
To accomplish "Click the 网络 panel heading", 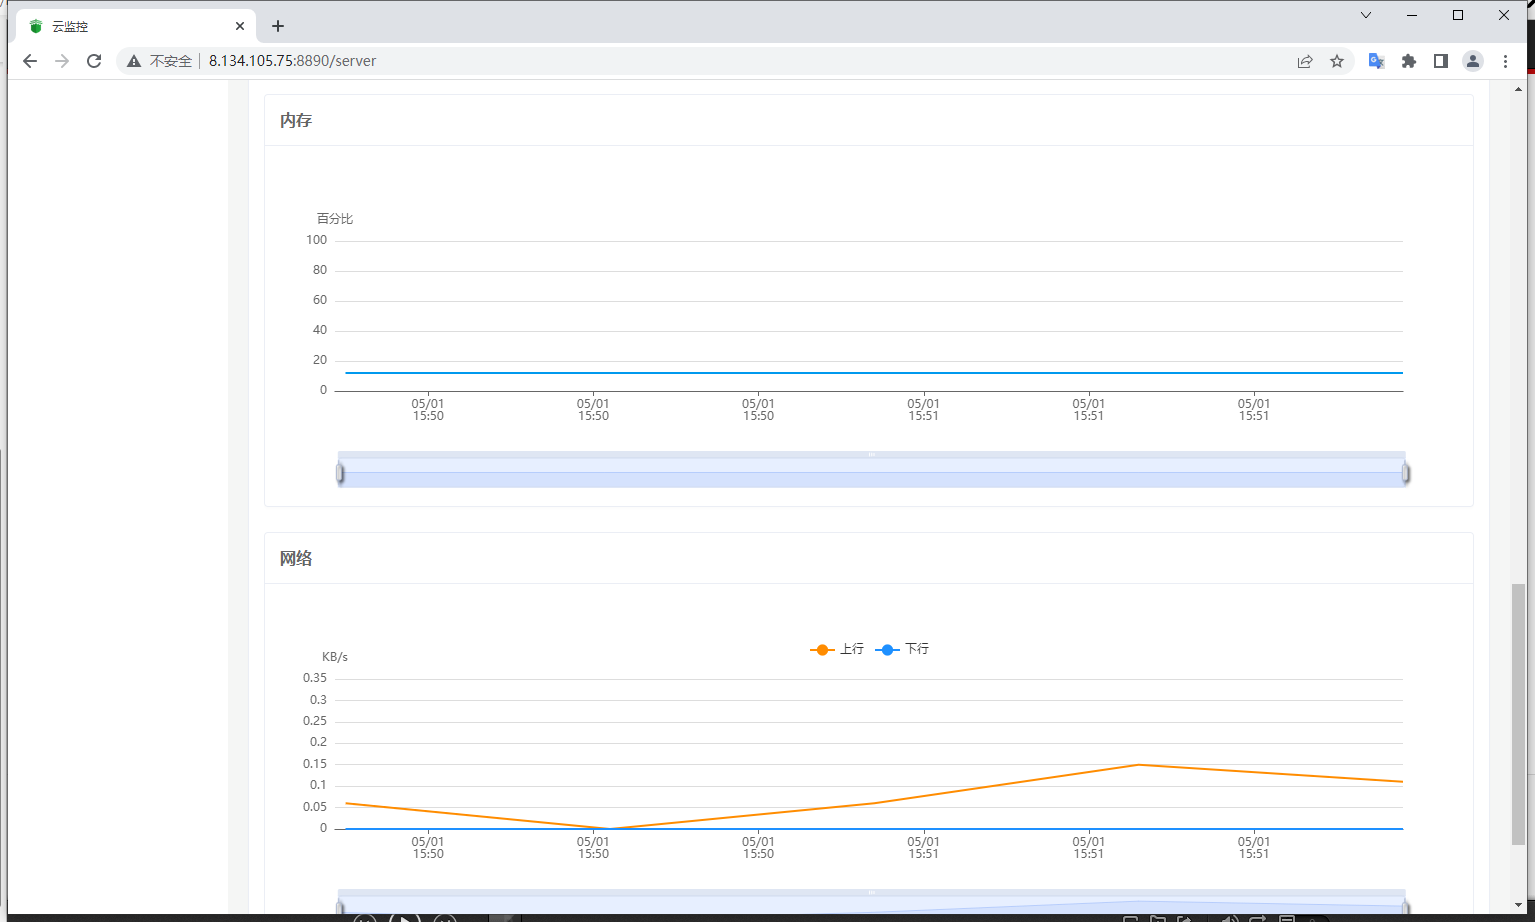I will (296, 558).
